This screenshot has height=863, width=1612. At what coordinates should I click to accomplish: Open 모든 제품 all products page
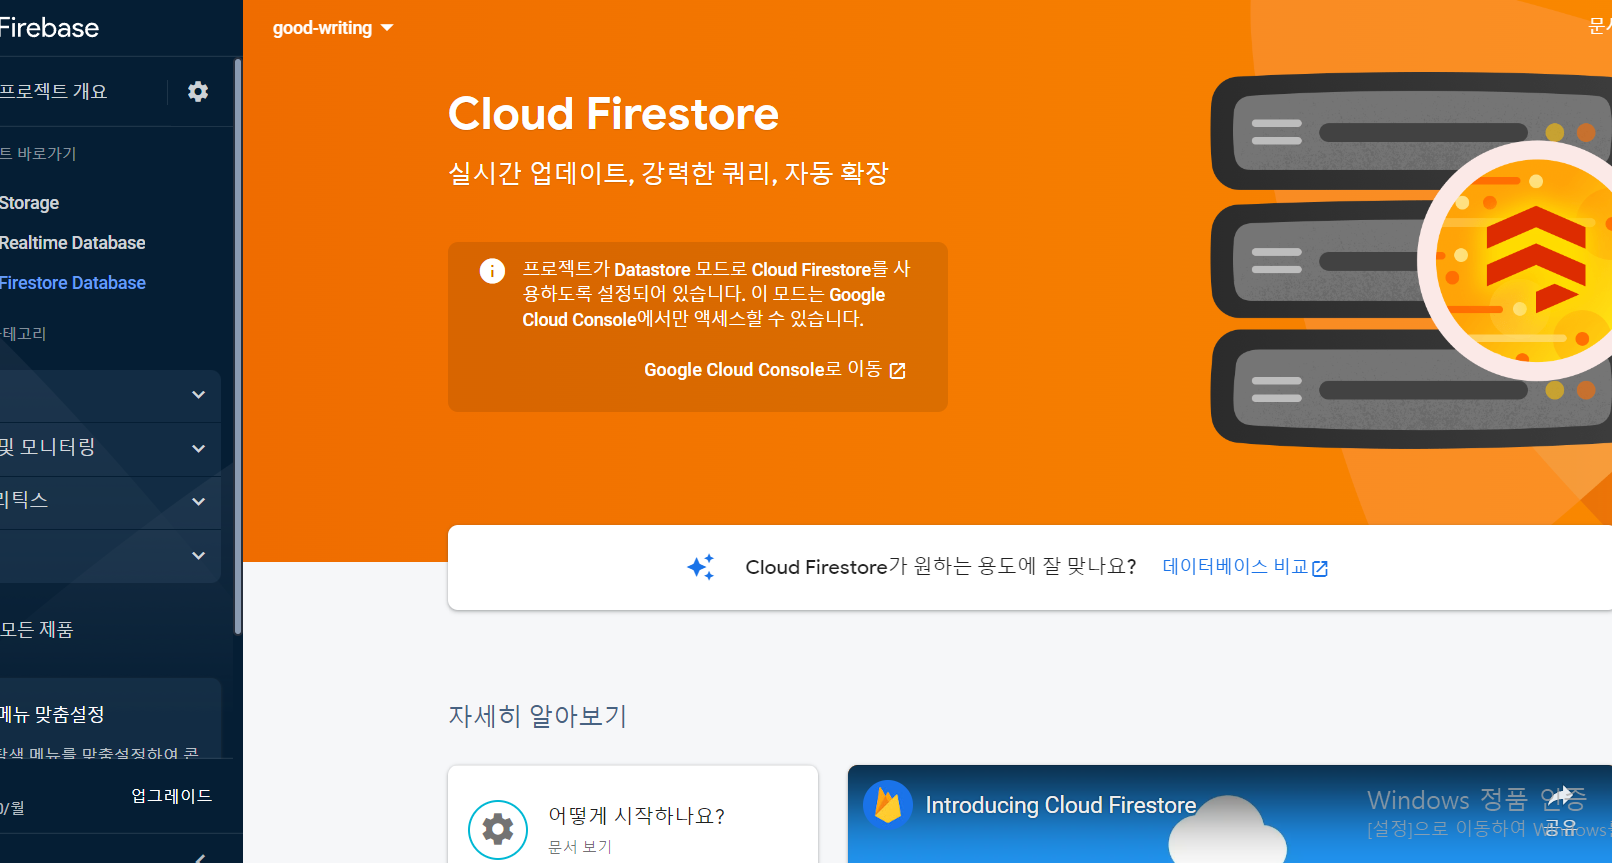[x=37, y=629]
